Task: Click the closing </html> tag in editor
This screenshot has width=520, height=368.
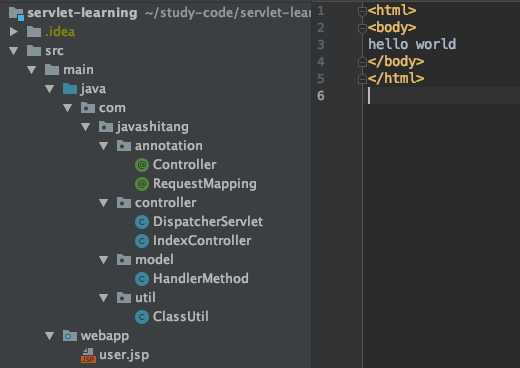Action: pos(396,79)
